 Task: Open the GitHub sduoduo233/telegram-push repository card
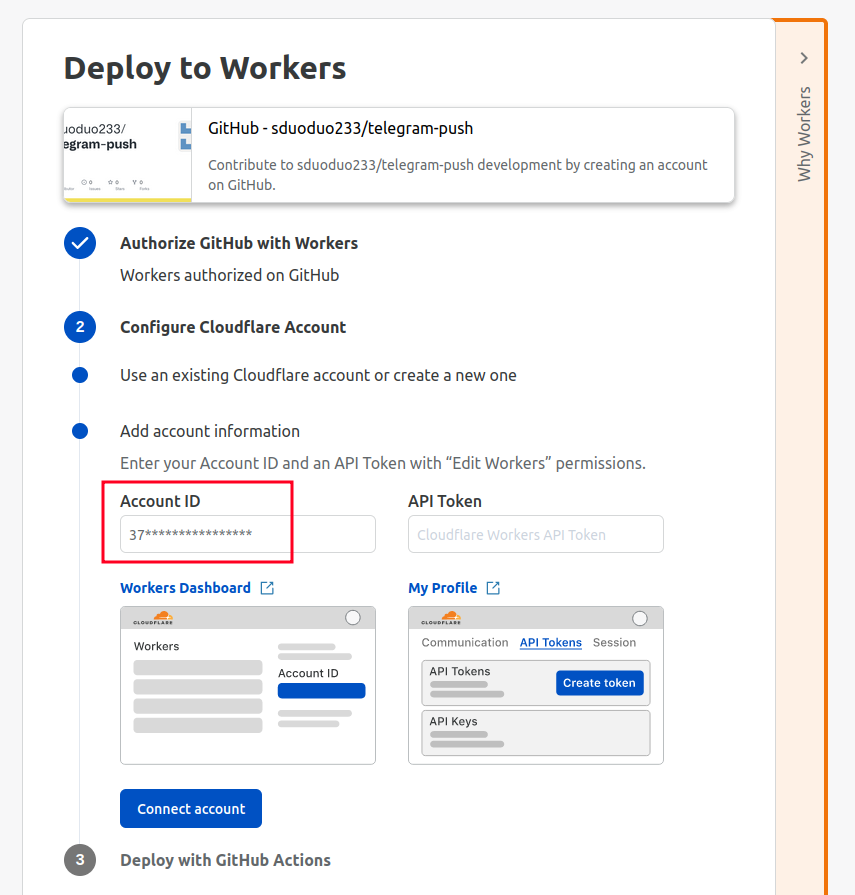tap(399, 155)
